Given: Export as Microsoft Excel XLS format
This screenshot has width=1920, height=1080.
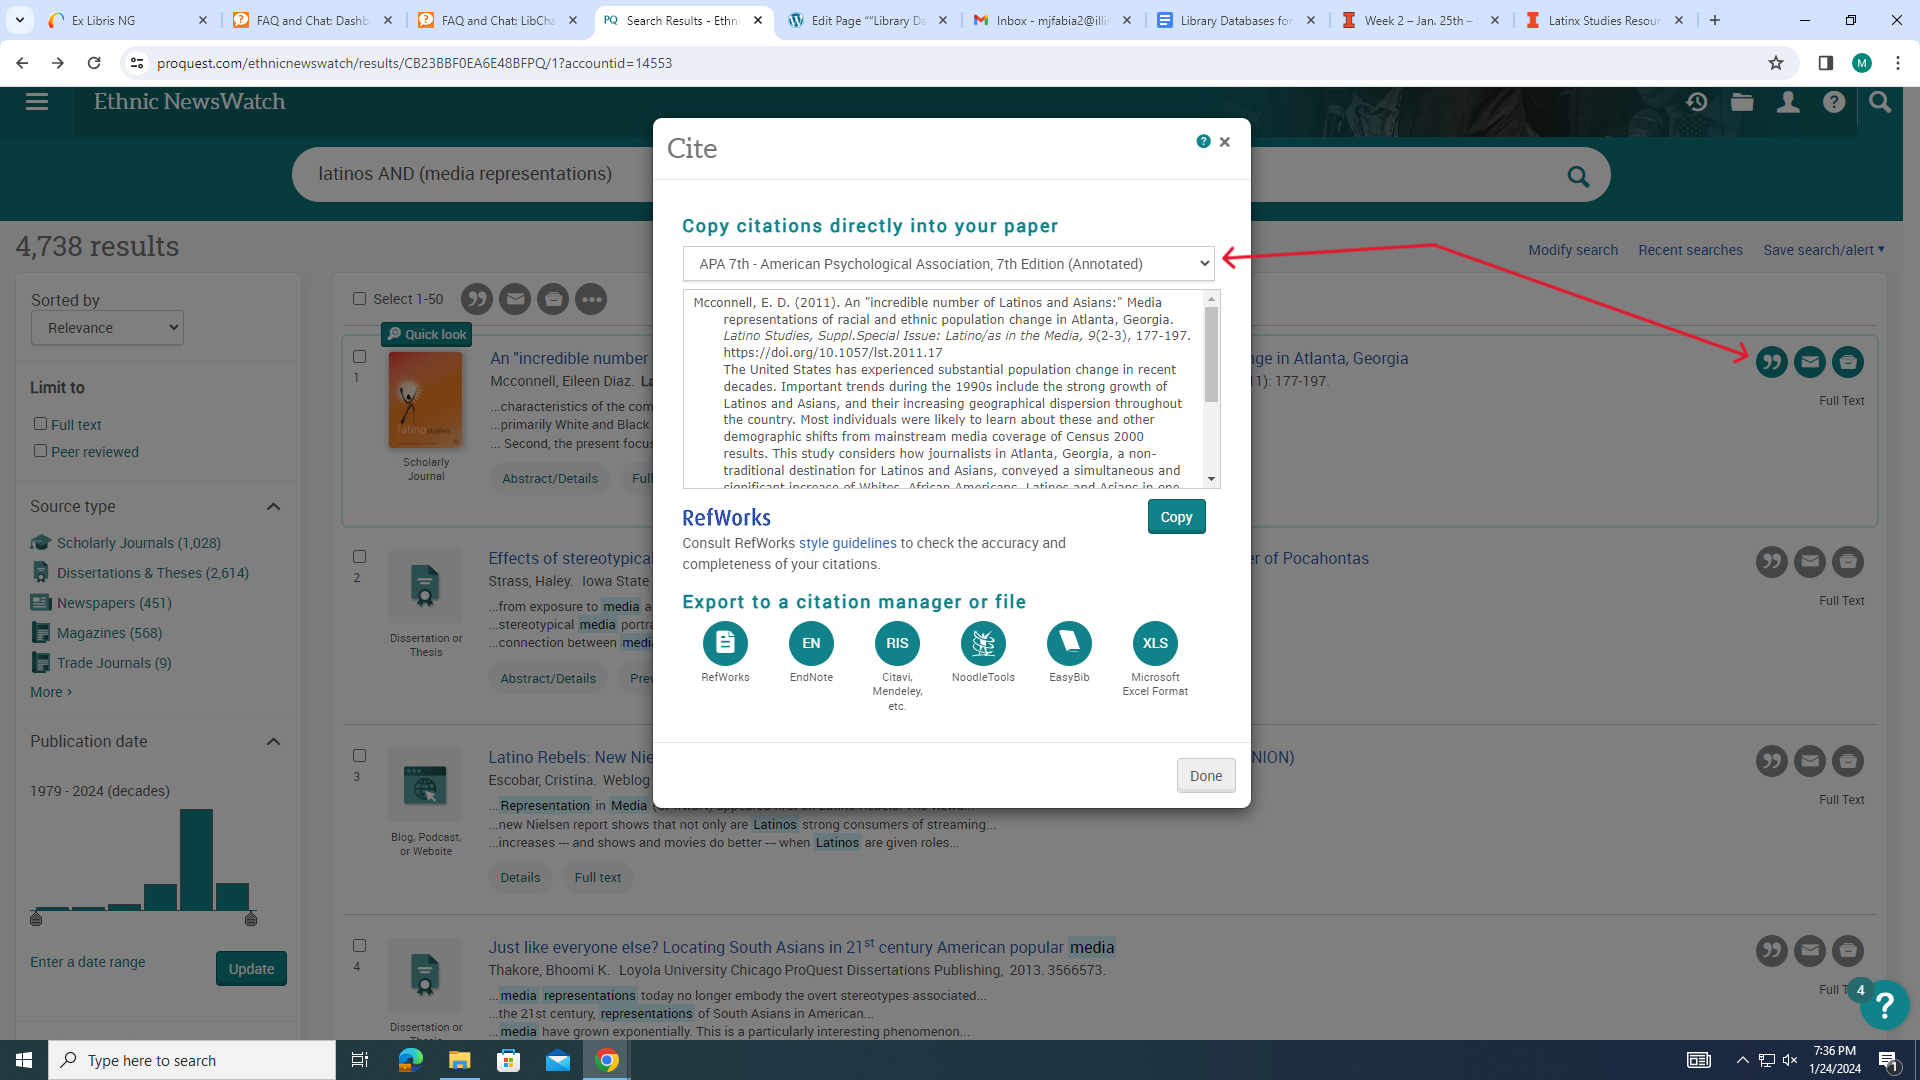Looking at the screenshot, I should pyautogui.click(x=1155, y=643).
